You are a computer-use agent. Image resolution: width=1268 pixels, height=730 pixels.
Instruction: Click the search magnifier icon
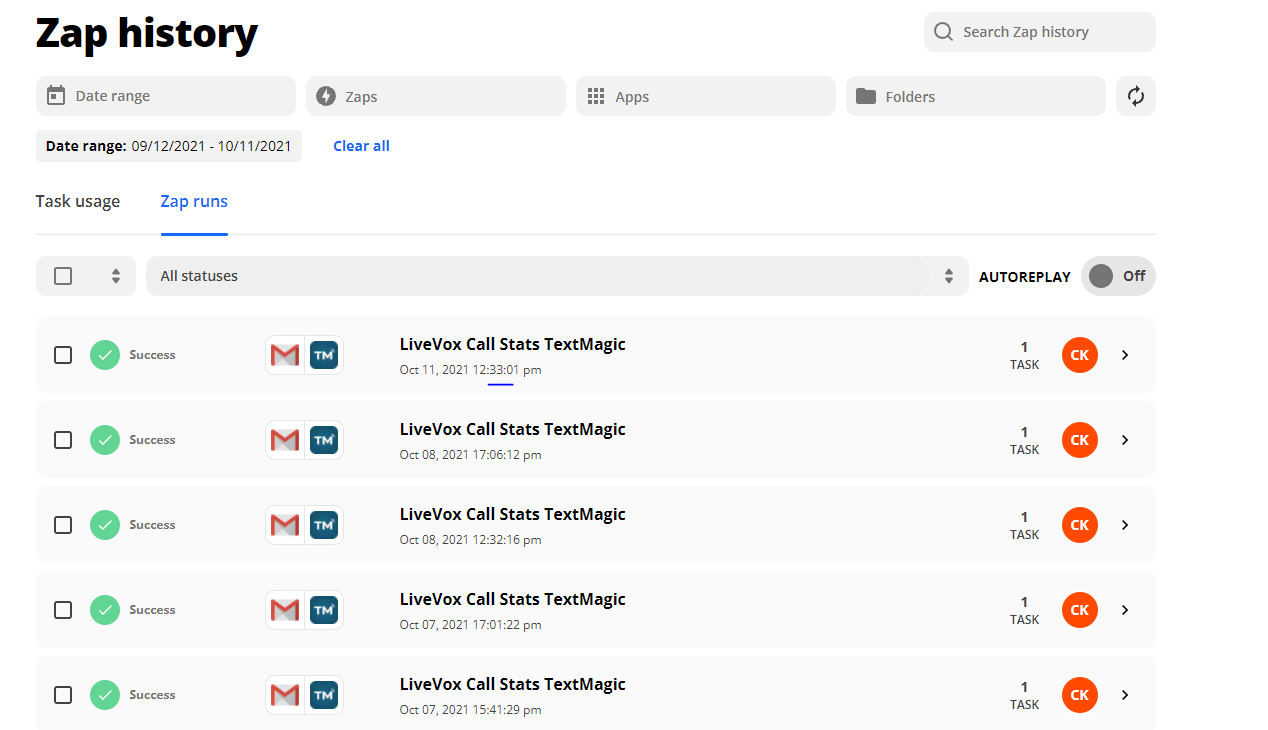pos(943,32)
